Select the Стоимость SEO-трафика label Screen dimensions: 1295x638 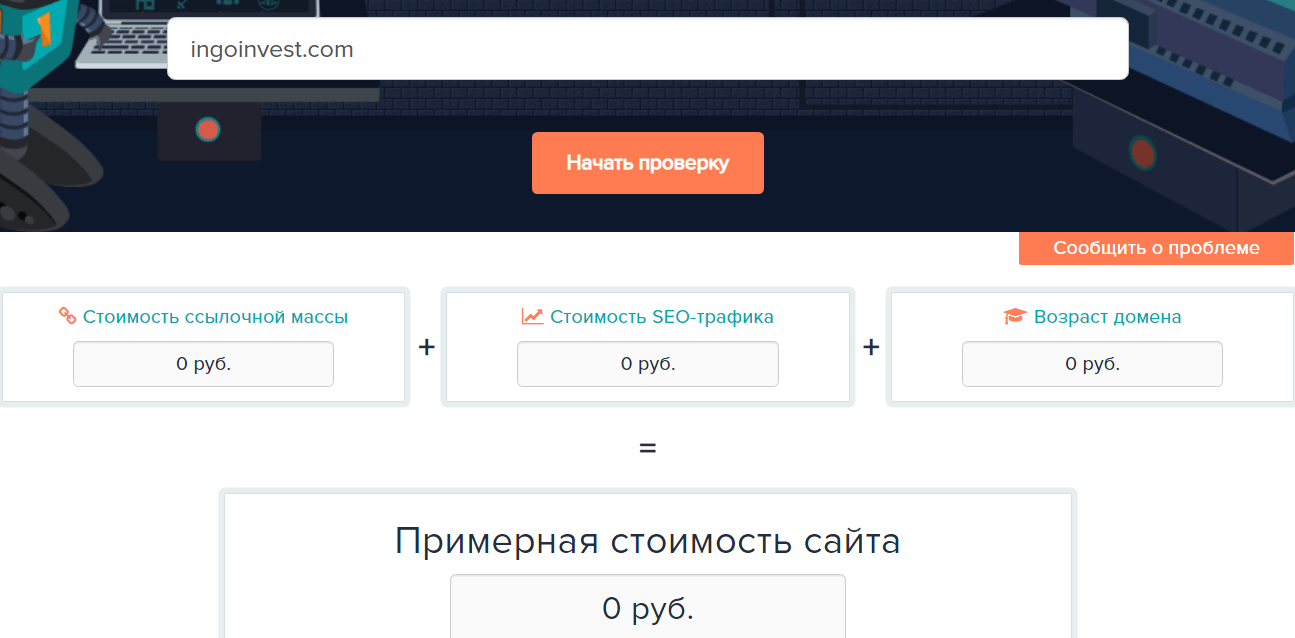click(661, 317)
